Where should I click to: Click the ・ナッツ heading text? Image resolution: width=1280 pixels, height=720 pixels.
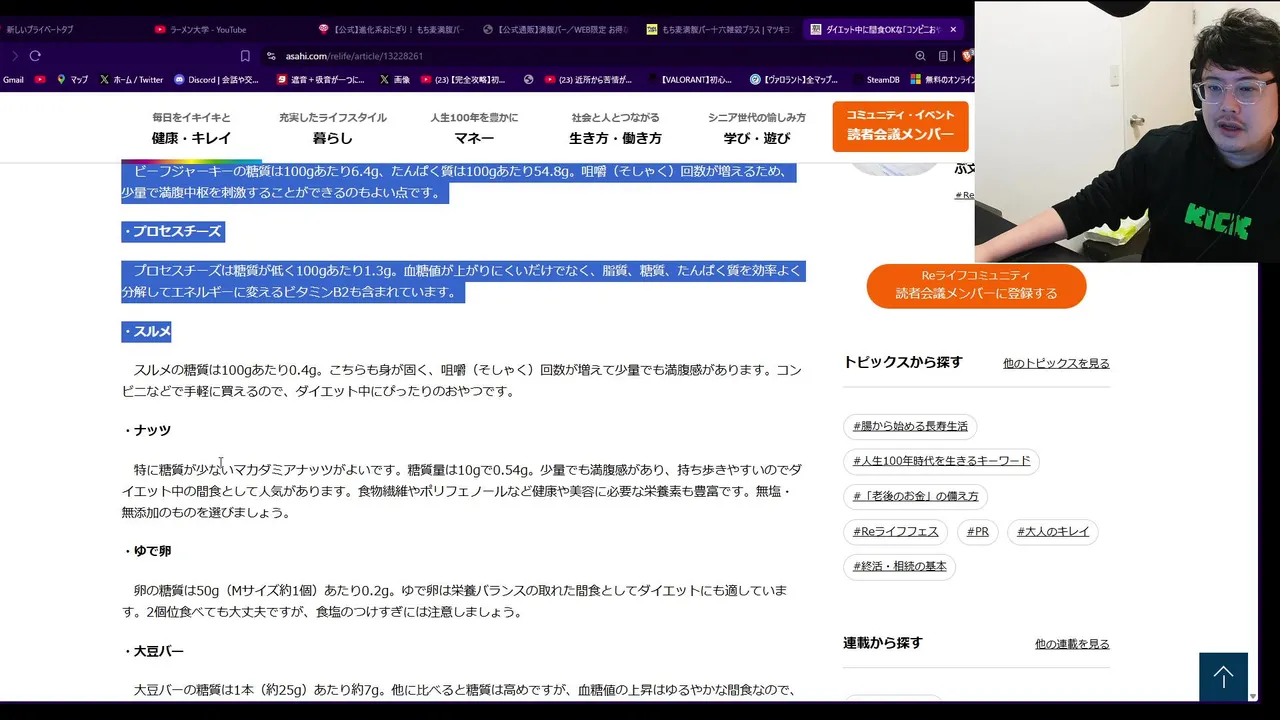pos(147,430)
